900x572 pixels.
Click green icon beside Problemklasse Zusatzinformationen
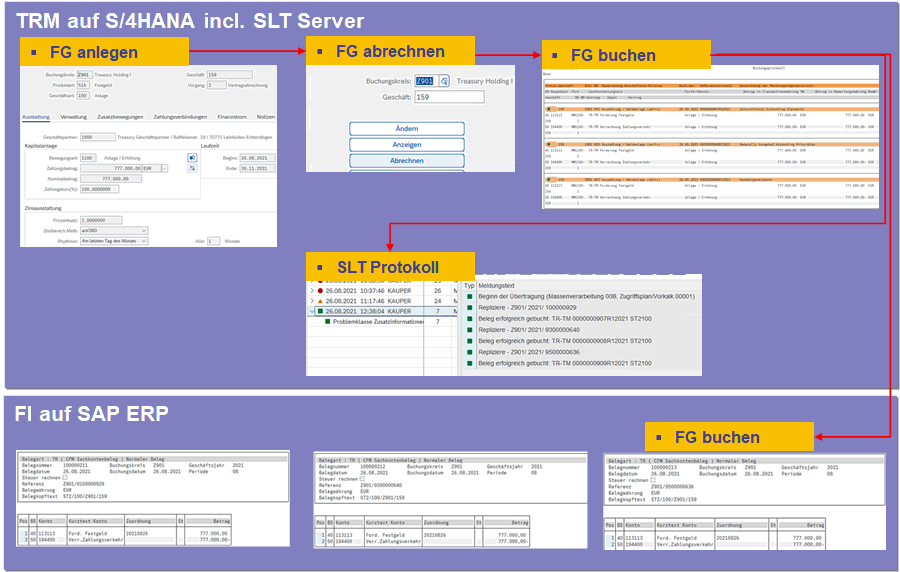[x=328, y=321]
